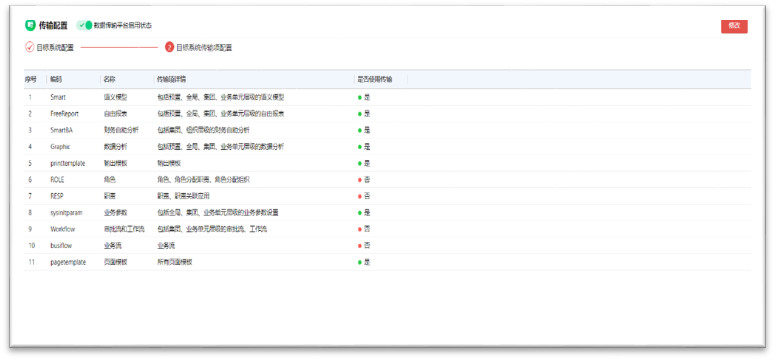
Task: Click the Graphic row details text
Action: tap(220, 147)
